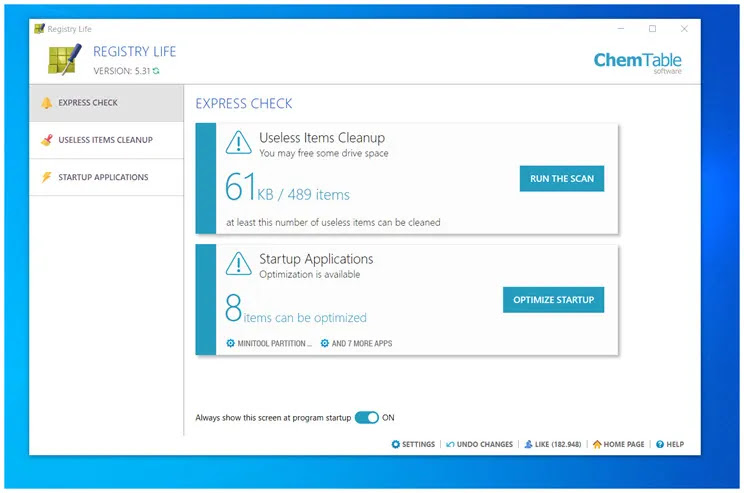Screen dimensions: 744x493
Task: Open the Express Check tab
Action: pos(106,103)
